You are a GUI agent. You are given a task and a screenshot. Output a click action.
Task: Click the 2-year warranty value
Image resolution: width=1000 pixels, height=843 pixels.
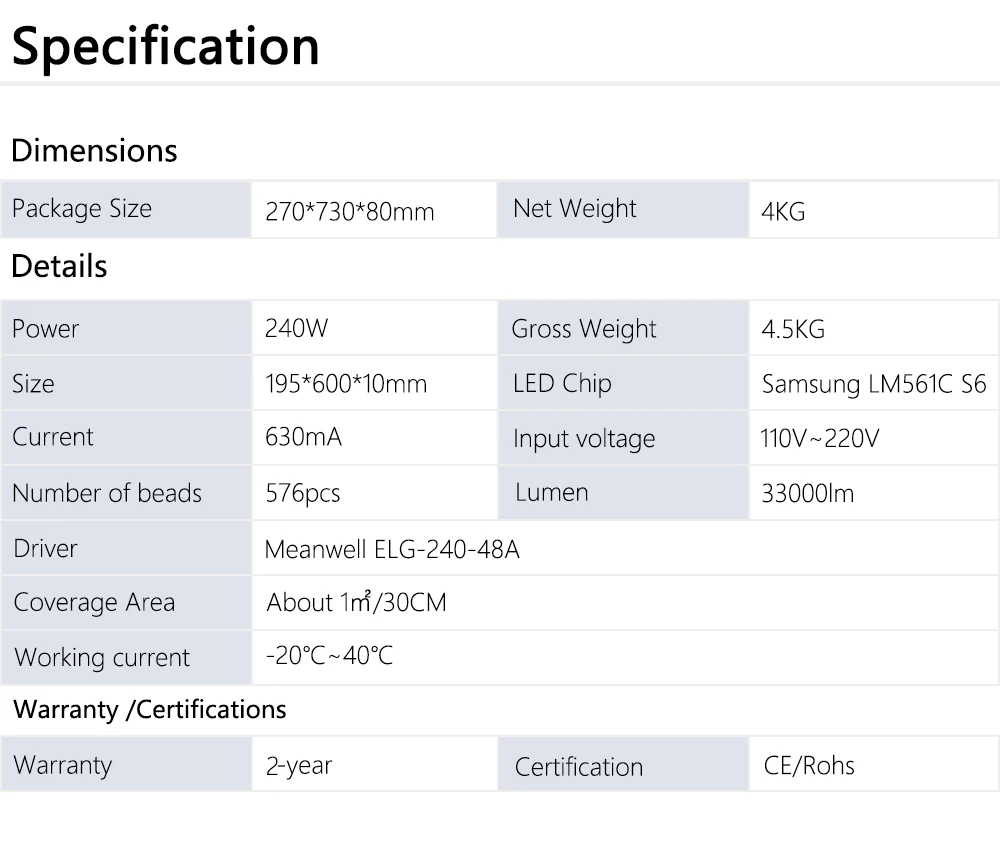tap(299, 766)
